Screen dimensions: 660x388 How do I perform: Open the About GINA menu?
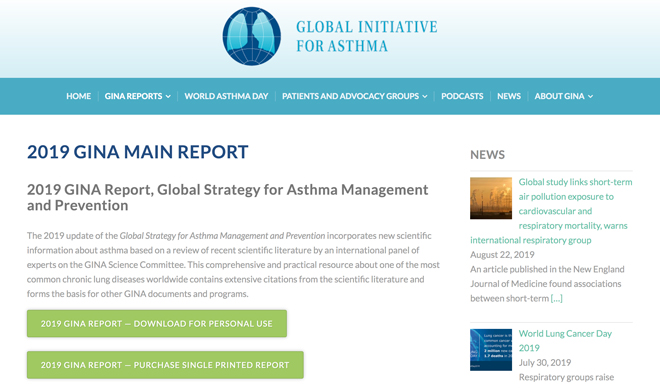click(x=559, y=96)
